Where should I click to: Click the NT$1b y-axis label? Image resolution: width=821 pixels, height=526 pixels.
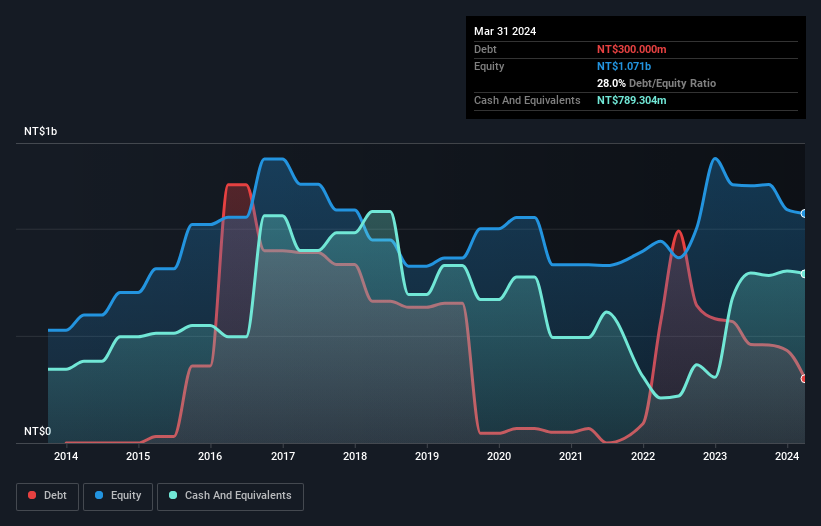pos(40,131)
